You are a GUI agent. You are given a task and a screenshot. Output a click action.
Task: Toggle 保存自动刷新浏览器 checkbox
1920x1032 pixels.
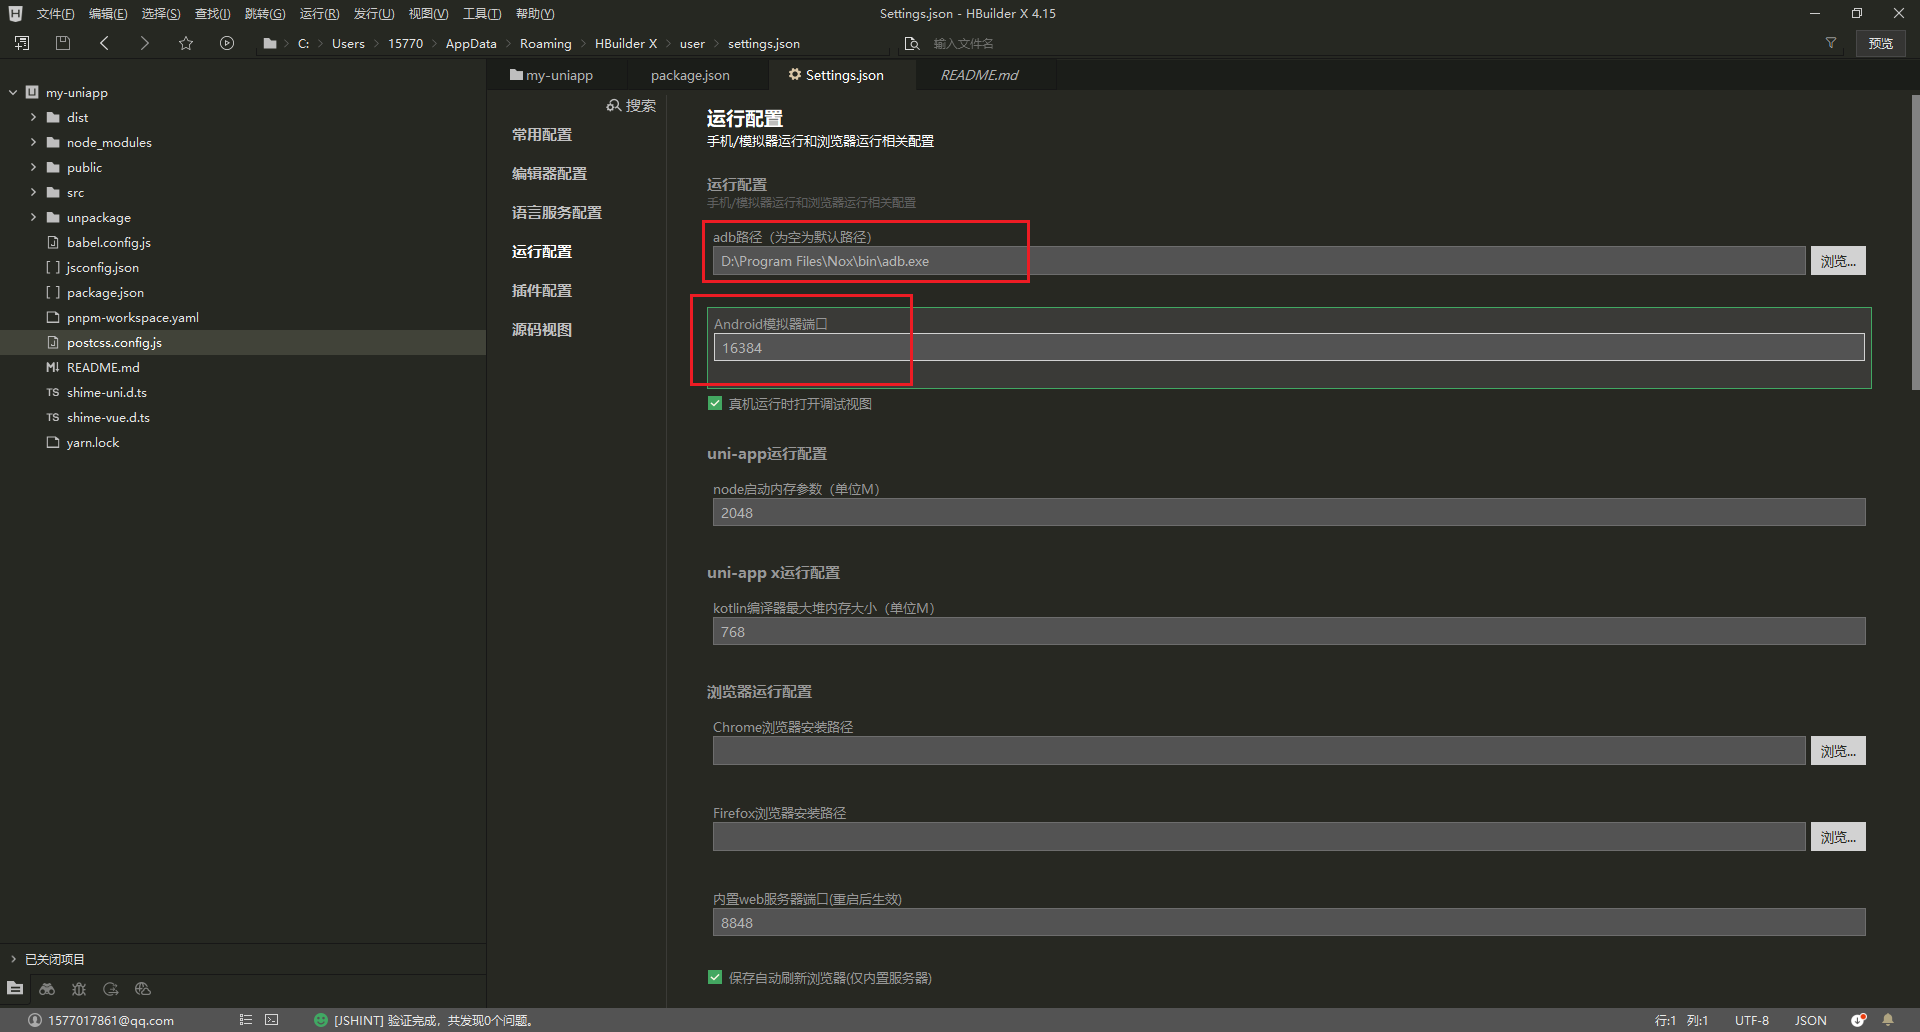coord(715,978)
